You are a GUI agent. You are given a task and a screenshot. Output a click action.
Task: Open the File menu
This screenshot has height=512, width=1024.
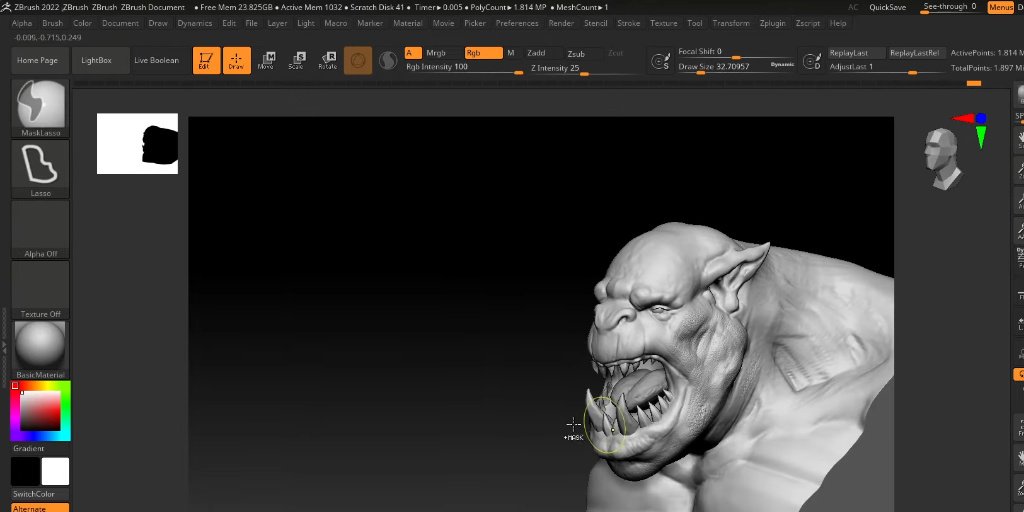pos(251,23)
